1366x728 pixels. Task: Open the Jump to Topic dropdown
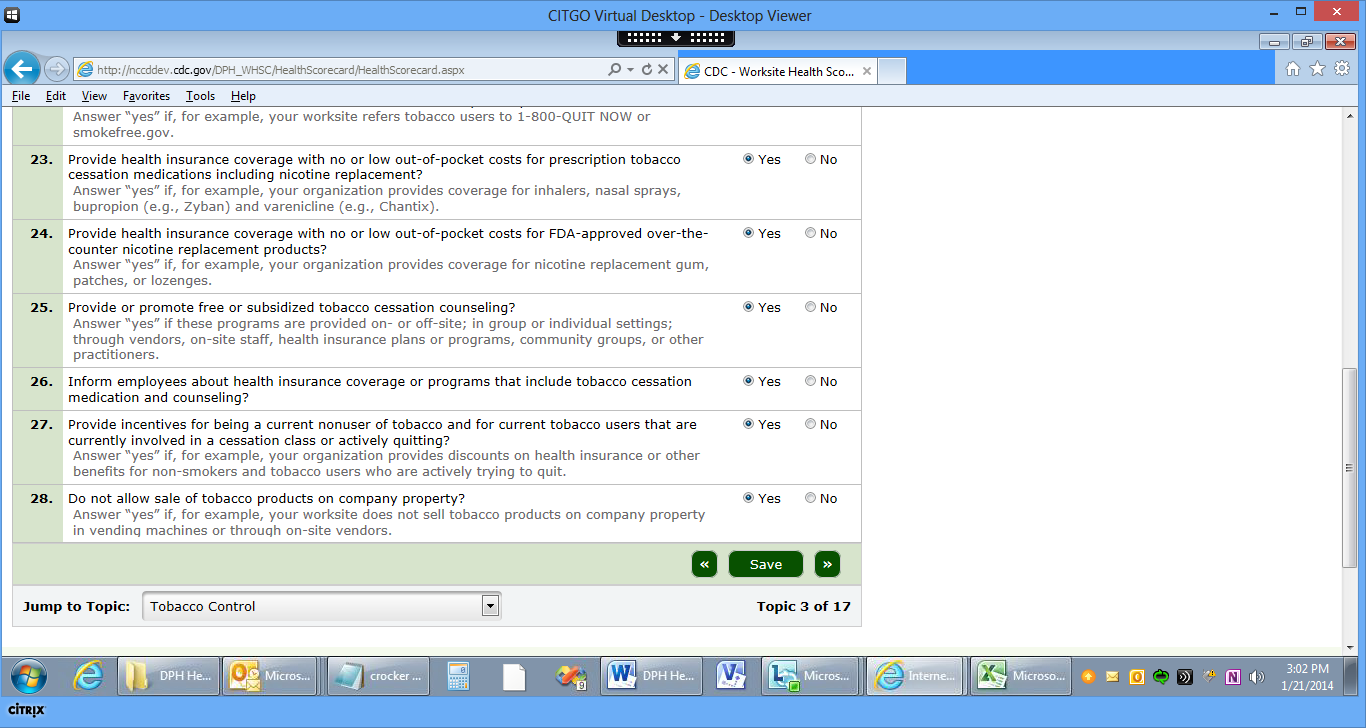(321, 606)
